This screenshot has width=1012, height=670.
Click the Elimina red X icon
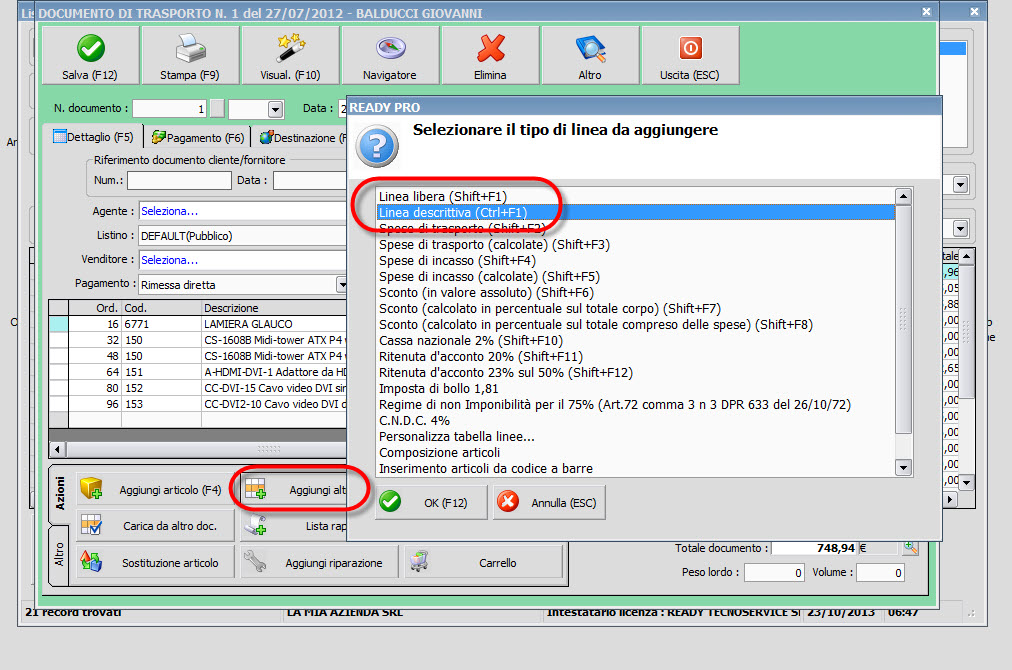pyautogui.click(x=491, y=48)
